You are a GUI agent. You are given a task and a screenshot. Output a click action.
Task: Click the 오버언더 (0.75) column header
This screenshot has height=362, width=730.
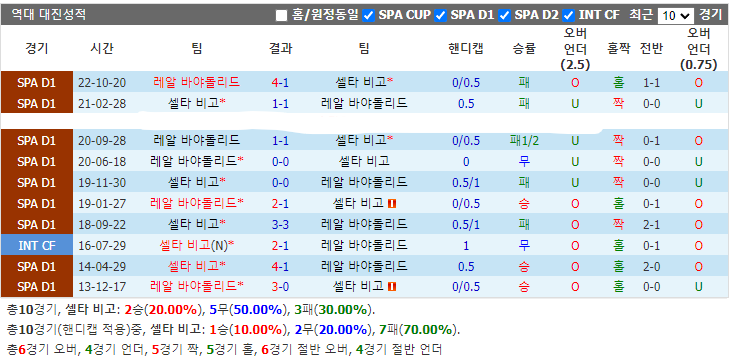(x=698, y=48)
